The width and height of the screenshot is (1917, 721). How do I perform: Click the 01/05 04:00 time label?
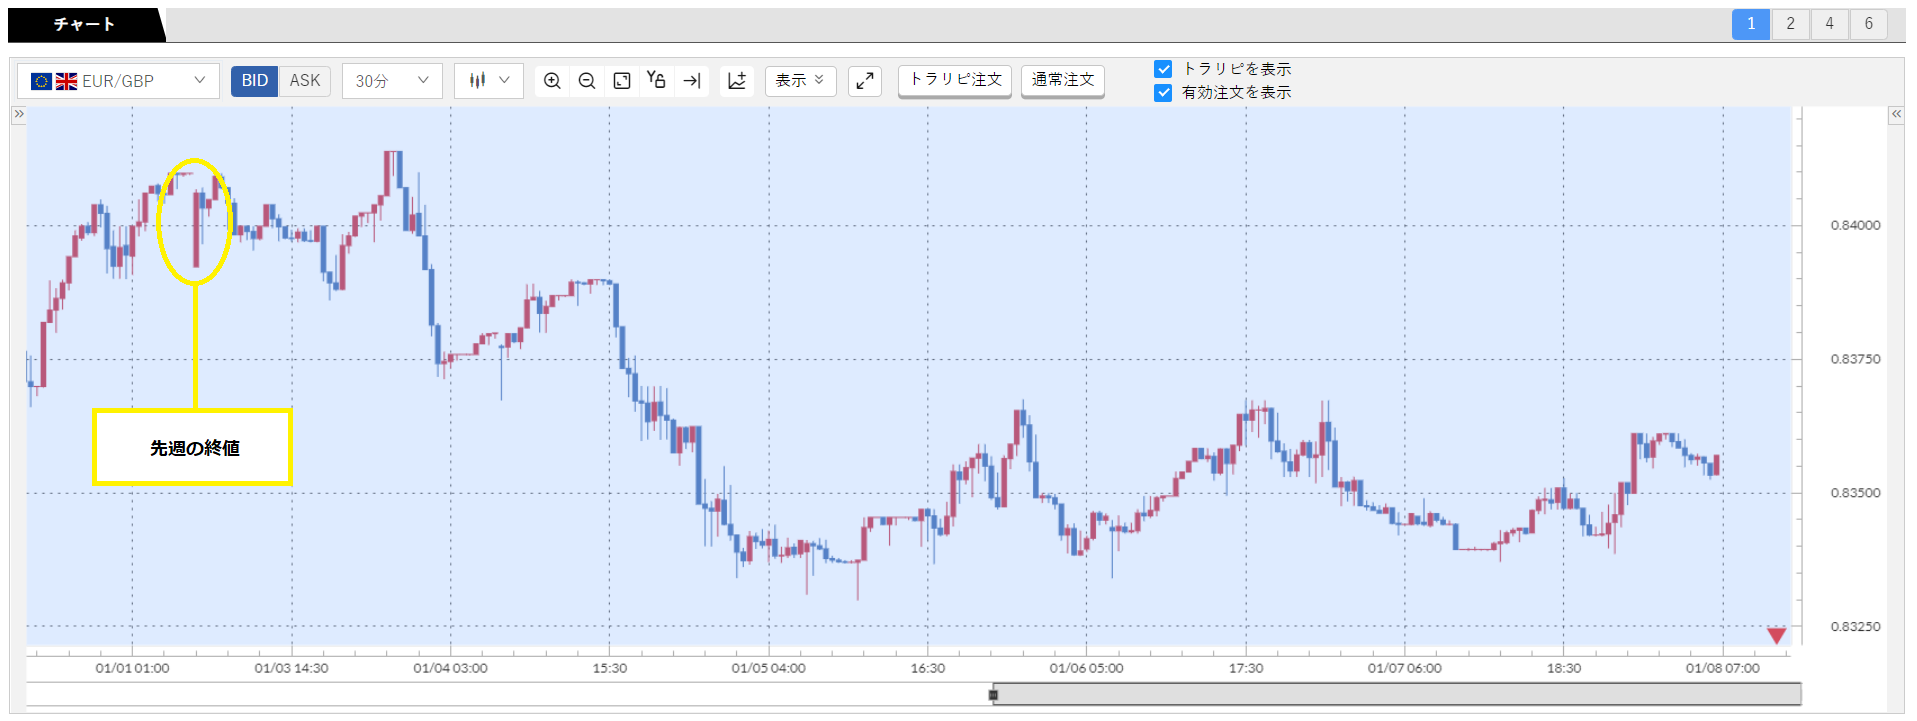pos(768,668)
